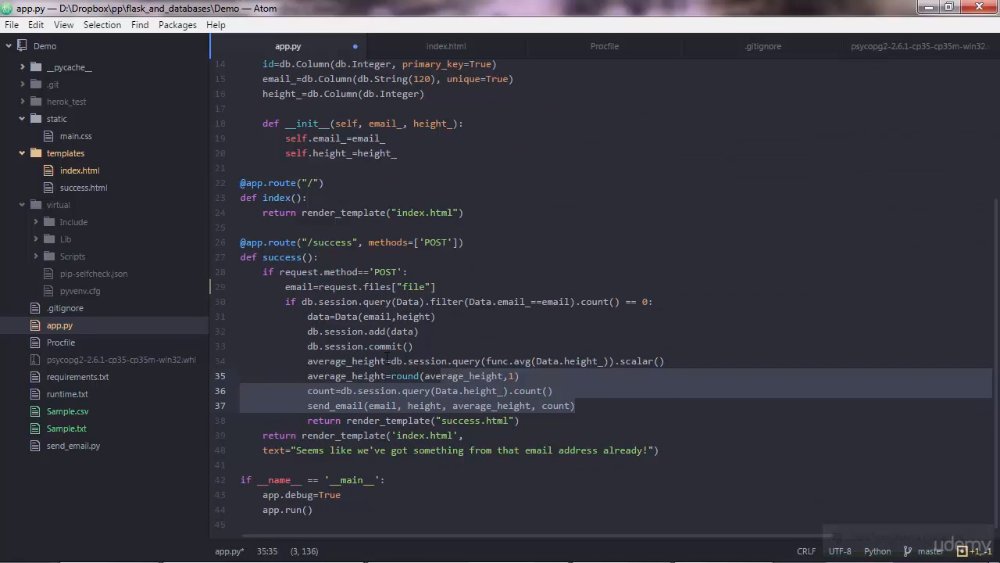Image resolution: width=1000 pixels, height=563 pixels.
Task: Click the modified dot on app.py tab
Action: click(355, 47)
